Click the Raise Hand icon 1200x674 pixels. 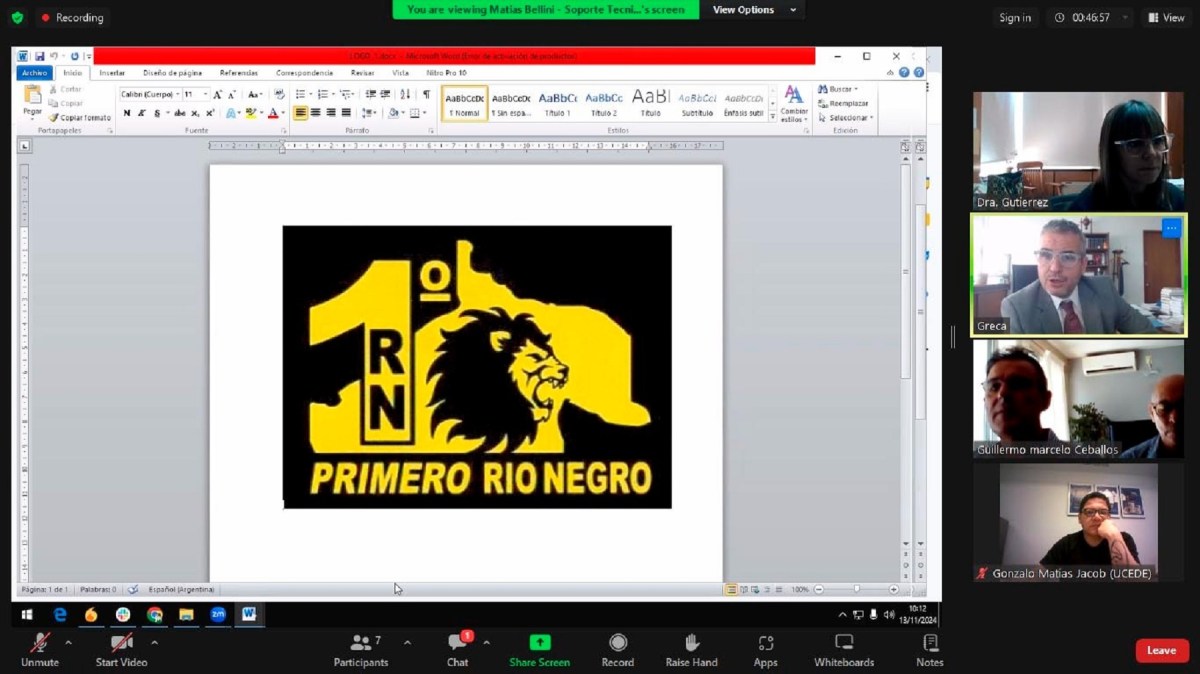point(691,643)
